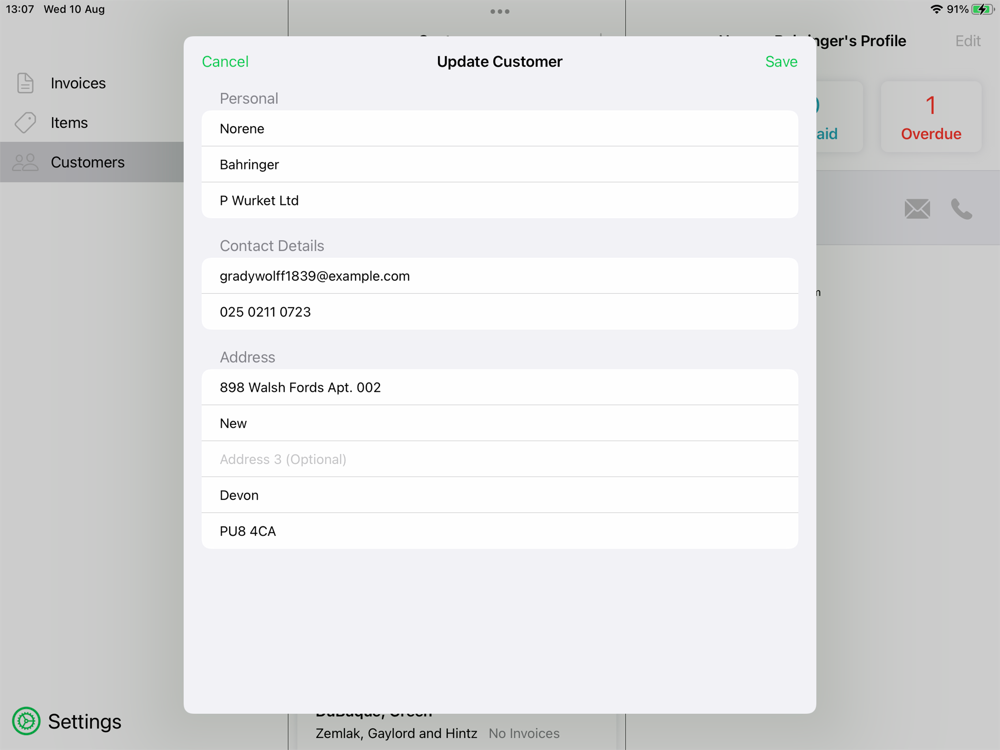Screen dimensions: 1000x750
Task: Tap the Personal section header
Action: (249, 98)
